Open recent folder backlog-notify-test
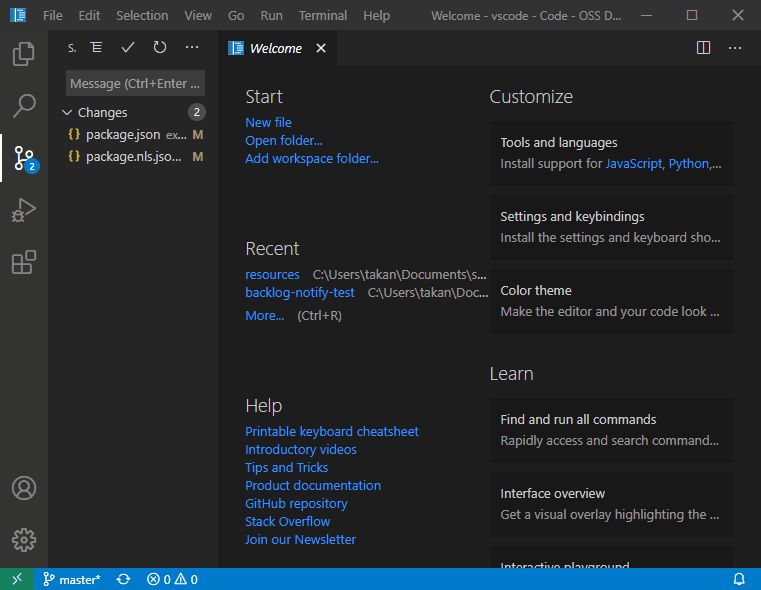 pyautogui.click(x=299, y=293)
